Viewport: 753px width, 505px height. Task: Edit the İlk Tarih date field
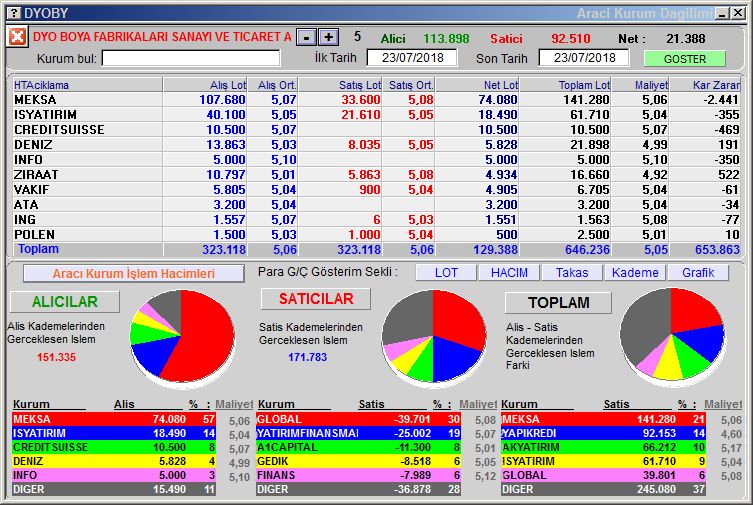(412, 58)
